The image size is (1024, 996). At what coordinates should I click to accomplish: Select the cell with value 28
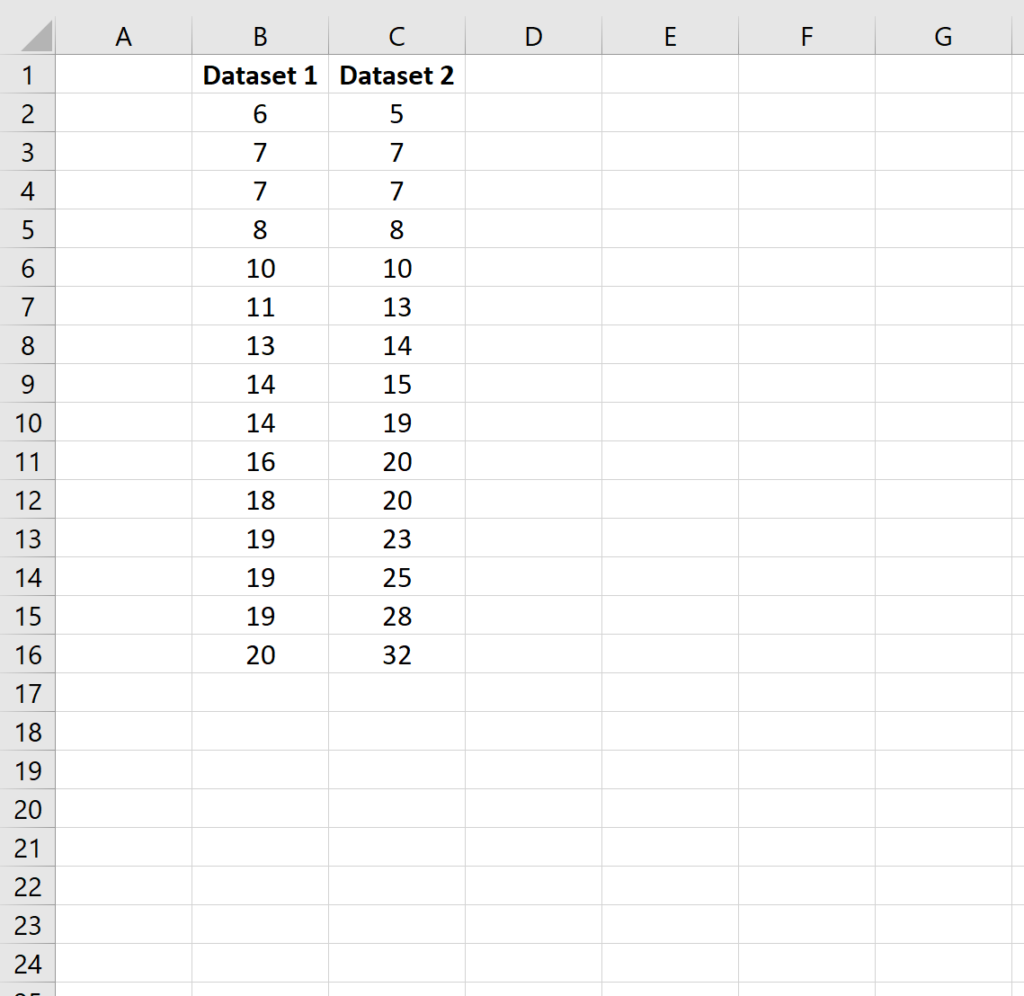pos(396,616)
